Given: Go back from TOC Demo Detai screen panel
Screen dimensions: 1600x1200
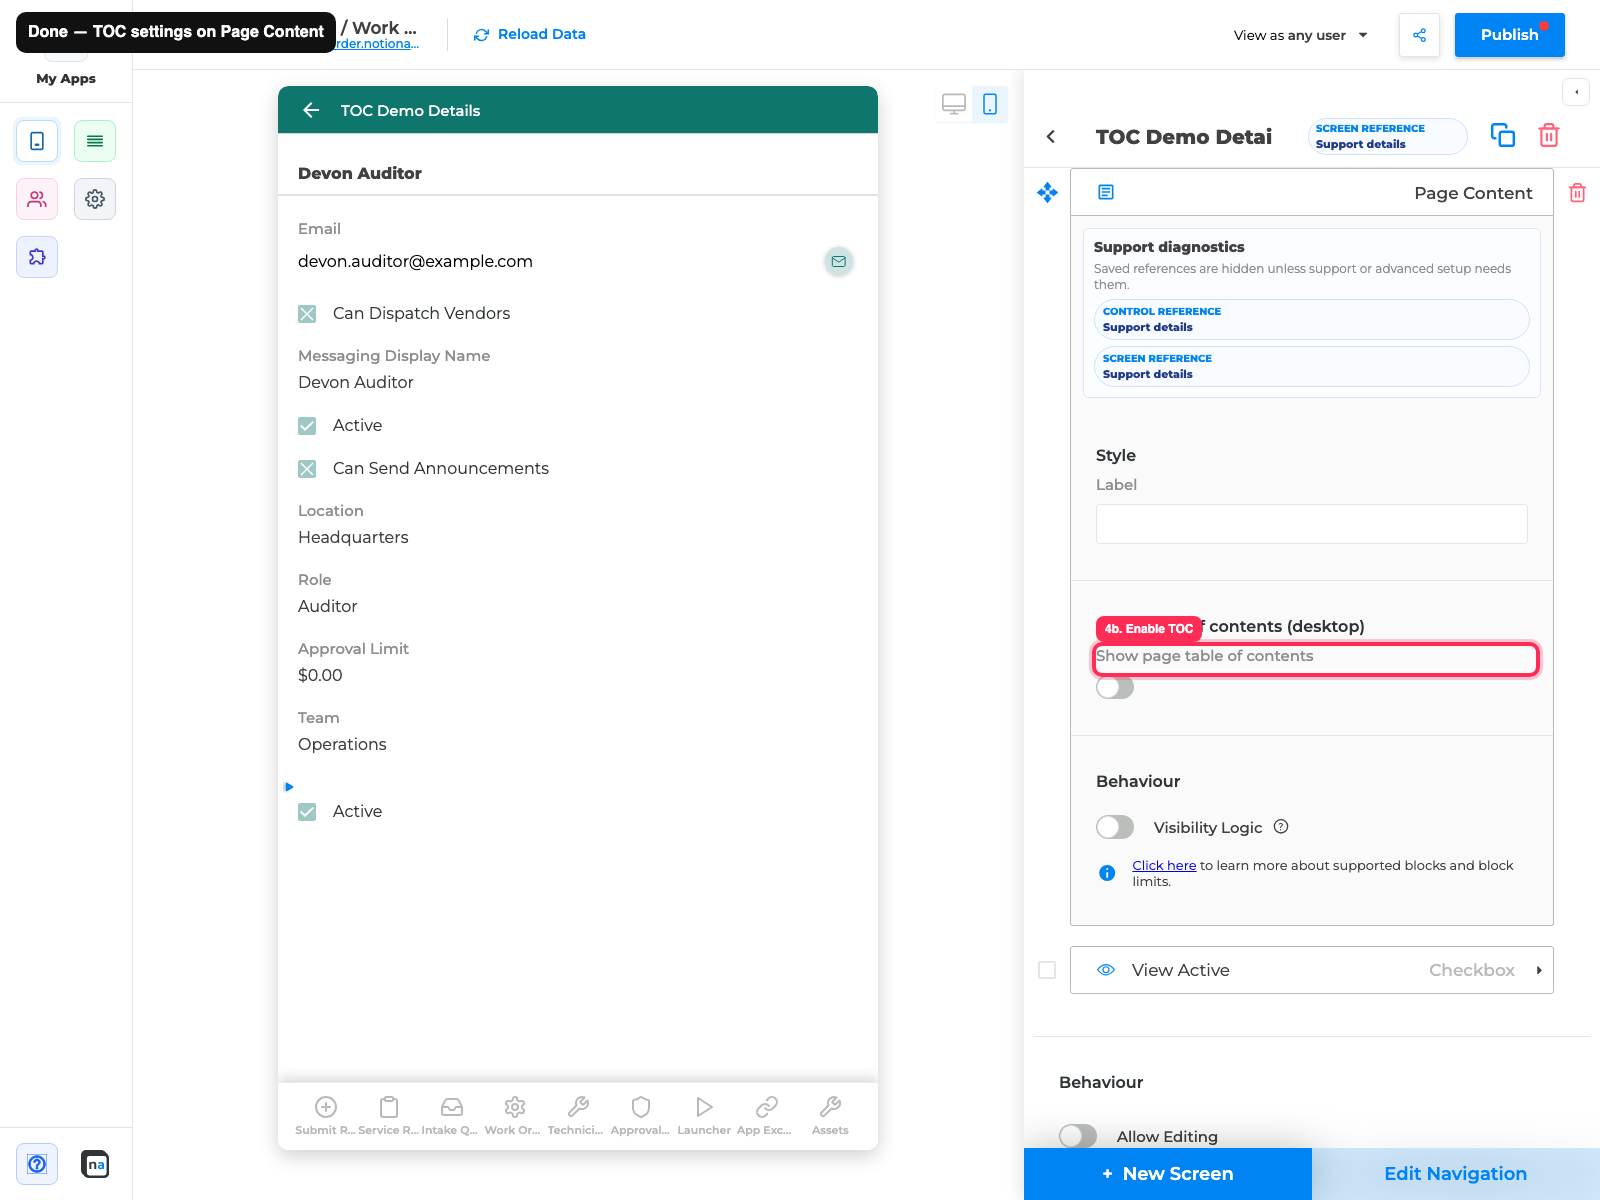Looking at the screenshot, I should tap(1051, 137).
